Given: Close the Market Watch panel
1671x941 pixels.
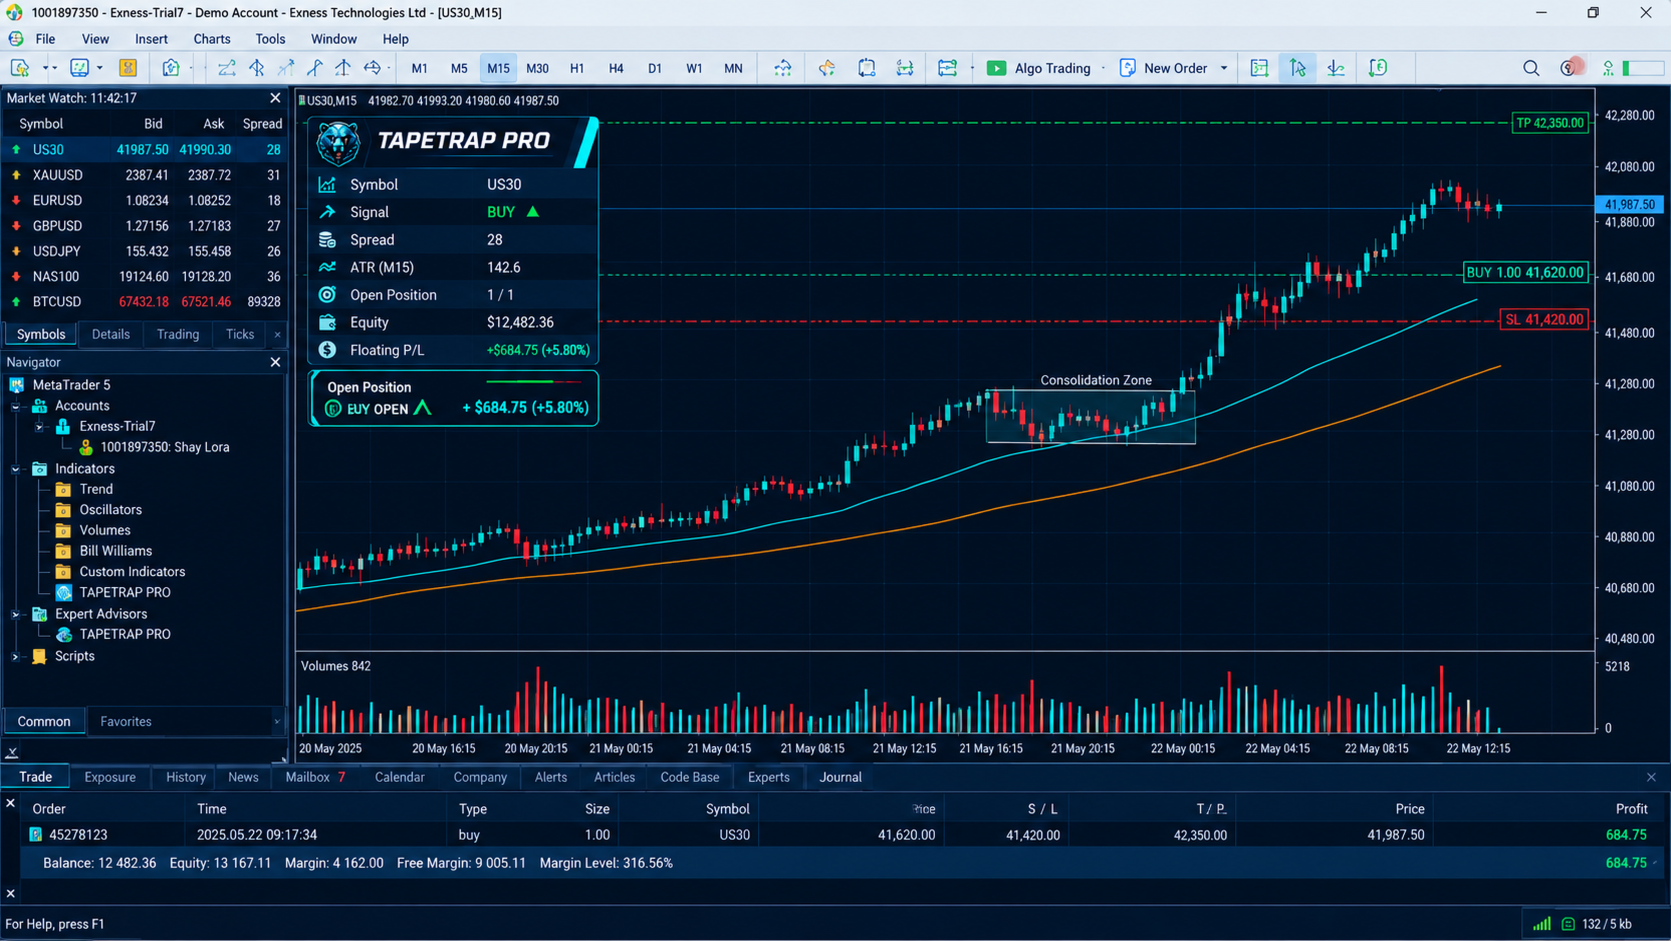Looking at the screenshot, I should click(275, 98).
